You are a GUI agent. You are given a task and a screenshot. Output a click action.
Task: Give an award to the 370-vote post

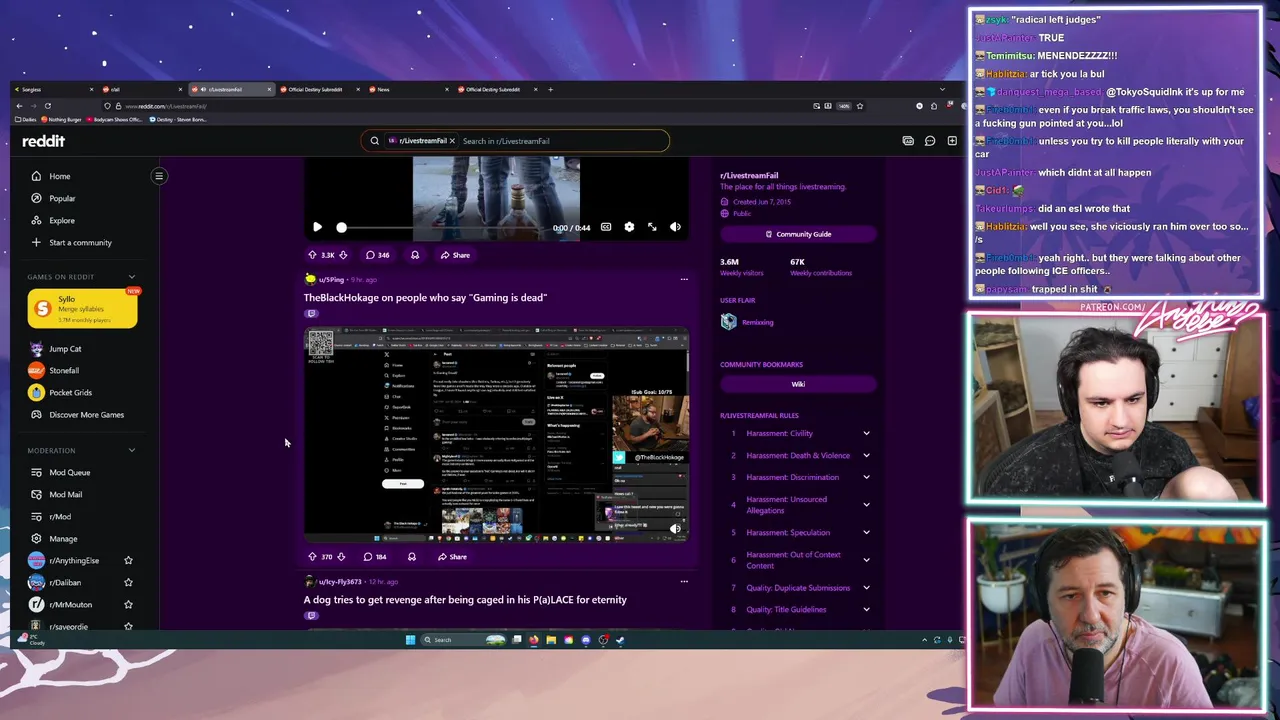coord(412,557)
